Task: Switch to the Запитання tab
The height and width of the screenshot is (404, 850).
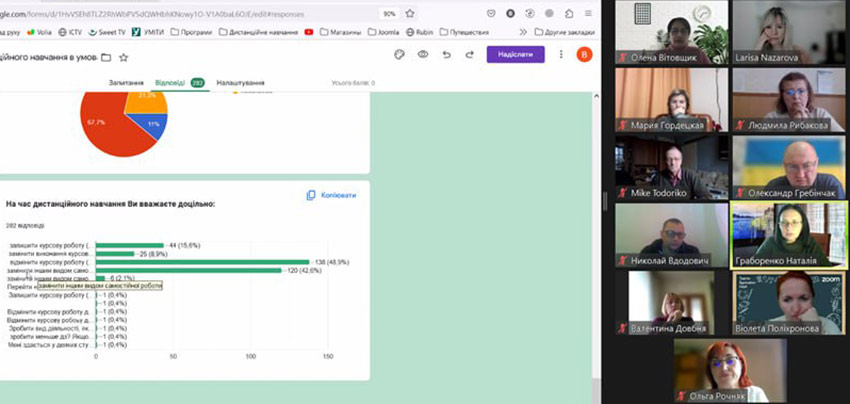Action: coord(125,82)
